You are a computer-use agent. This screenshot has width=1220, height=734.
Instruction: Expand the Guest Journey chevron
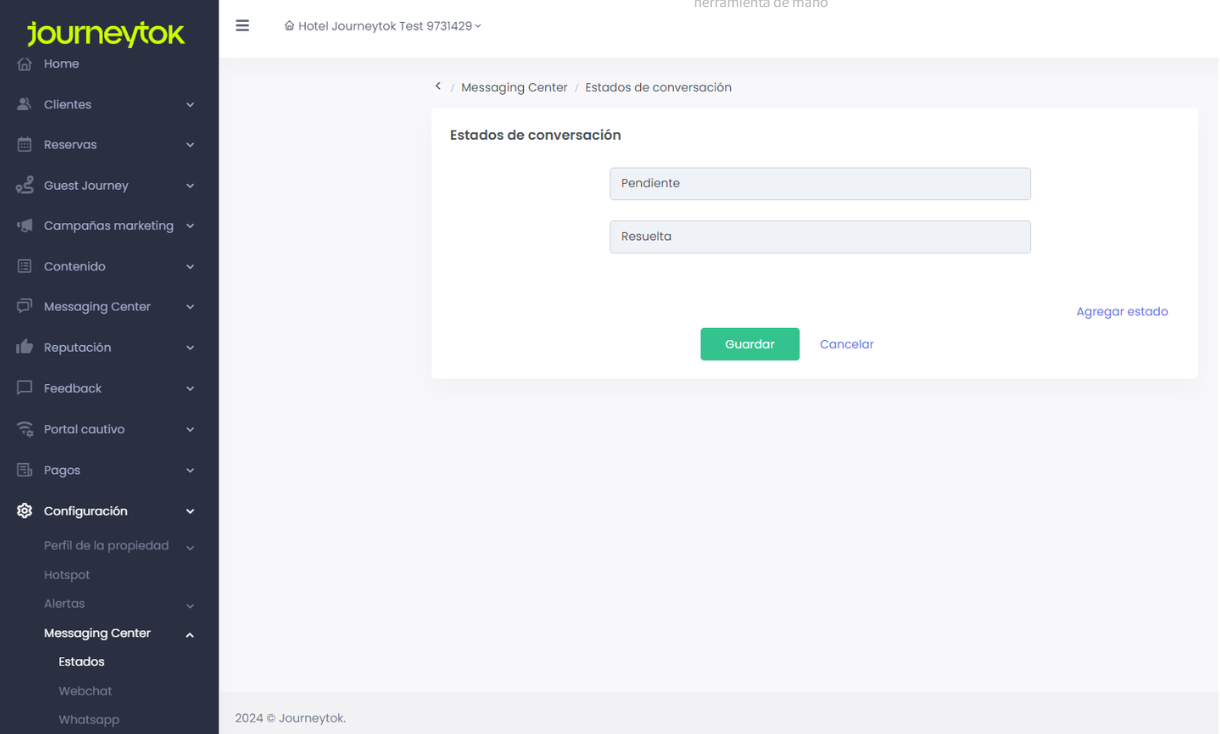(x=190, y=186)
